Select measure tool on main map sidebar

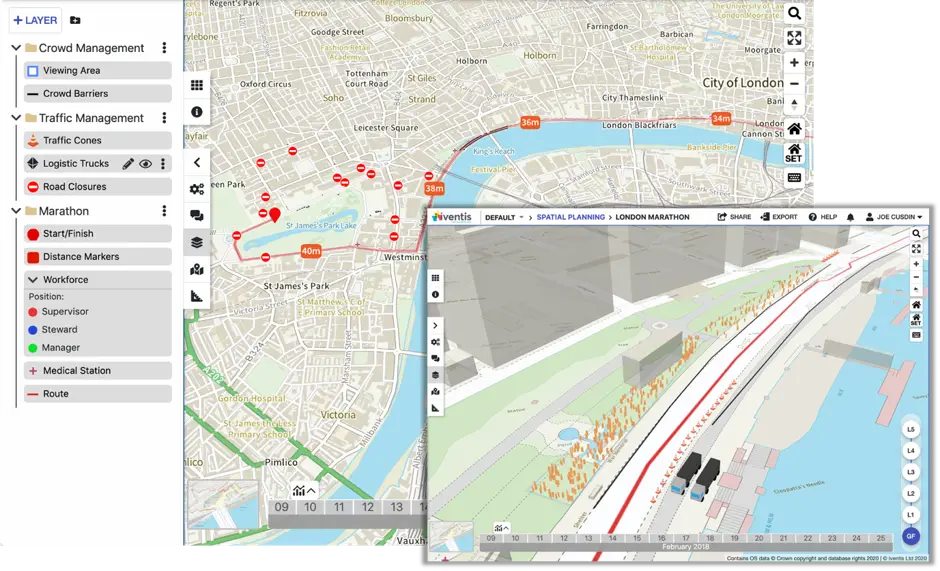(197, 296)
